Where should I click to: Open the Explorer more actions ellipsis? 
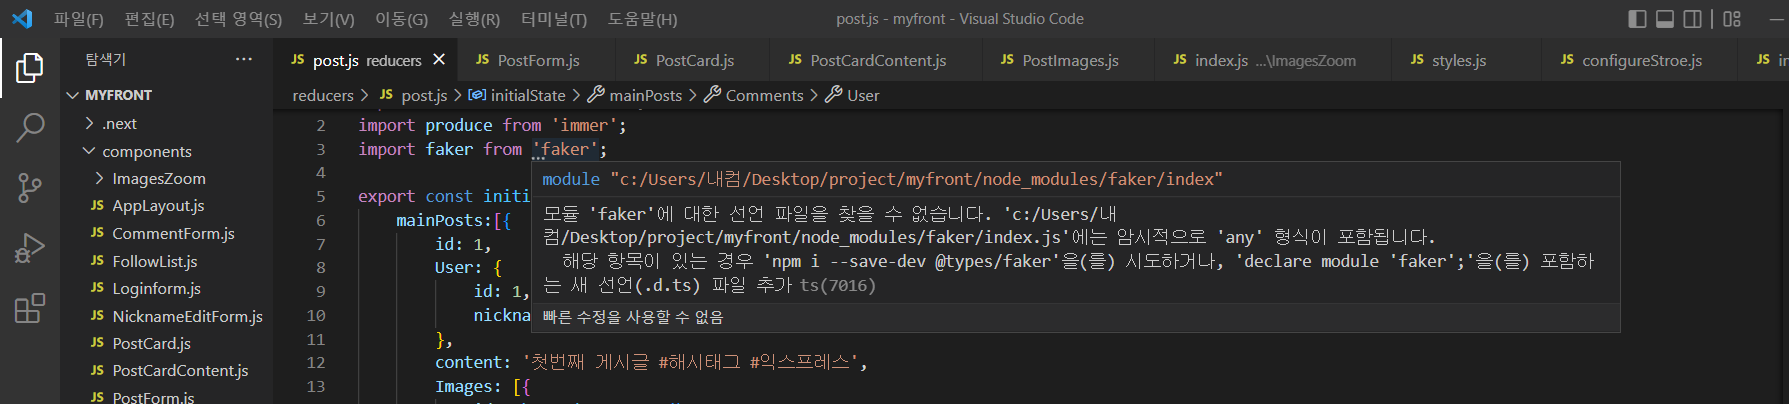[x=244, y=59]
